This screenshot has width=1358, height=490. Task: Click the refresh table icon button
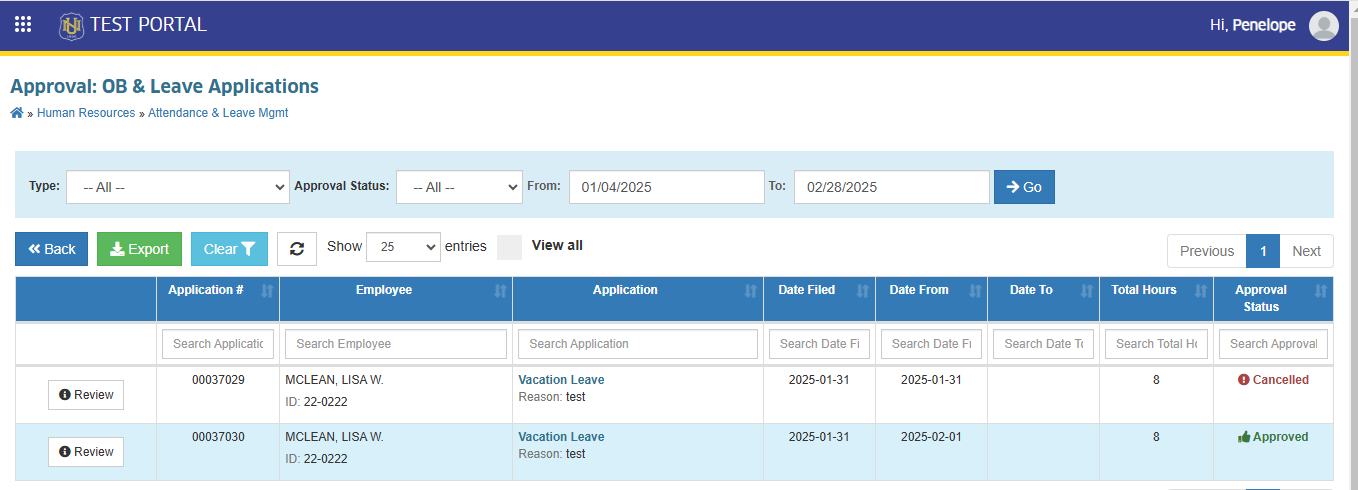click(x=297, y=249)
